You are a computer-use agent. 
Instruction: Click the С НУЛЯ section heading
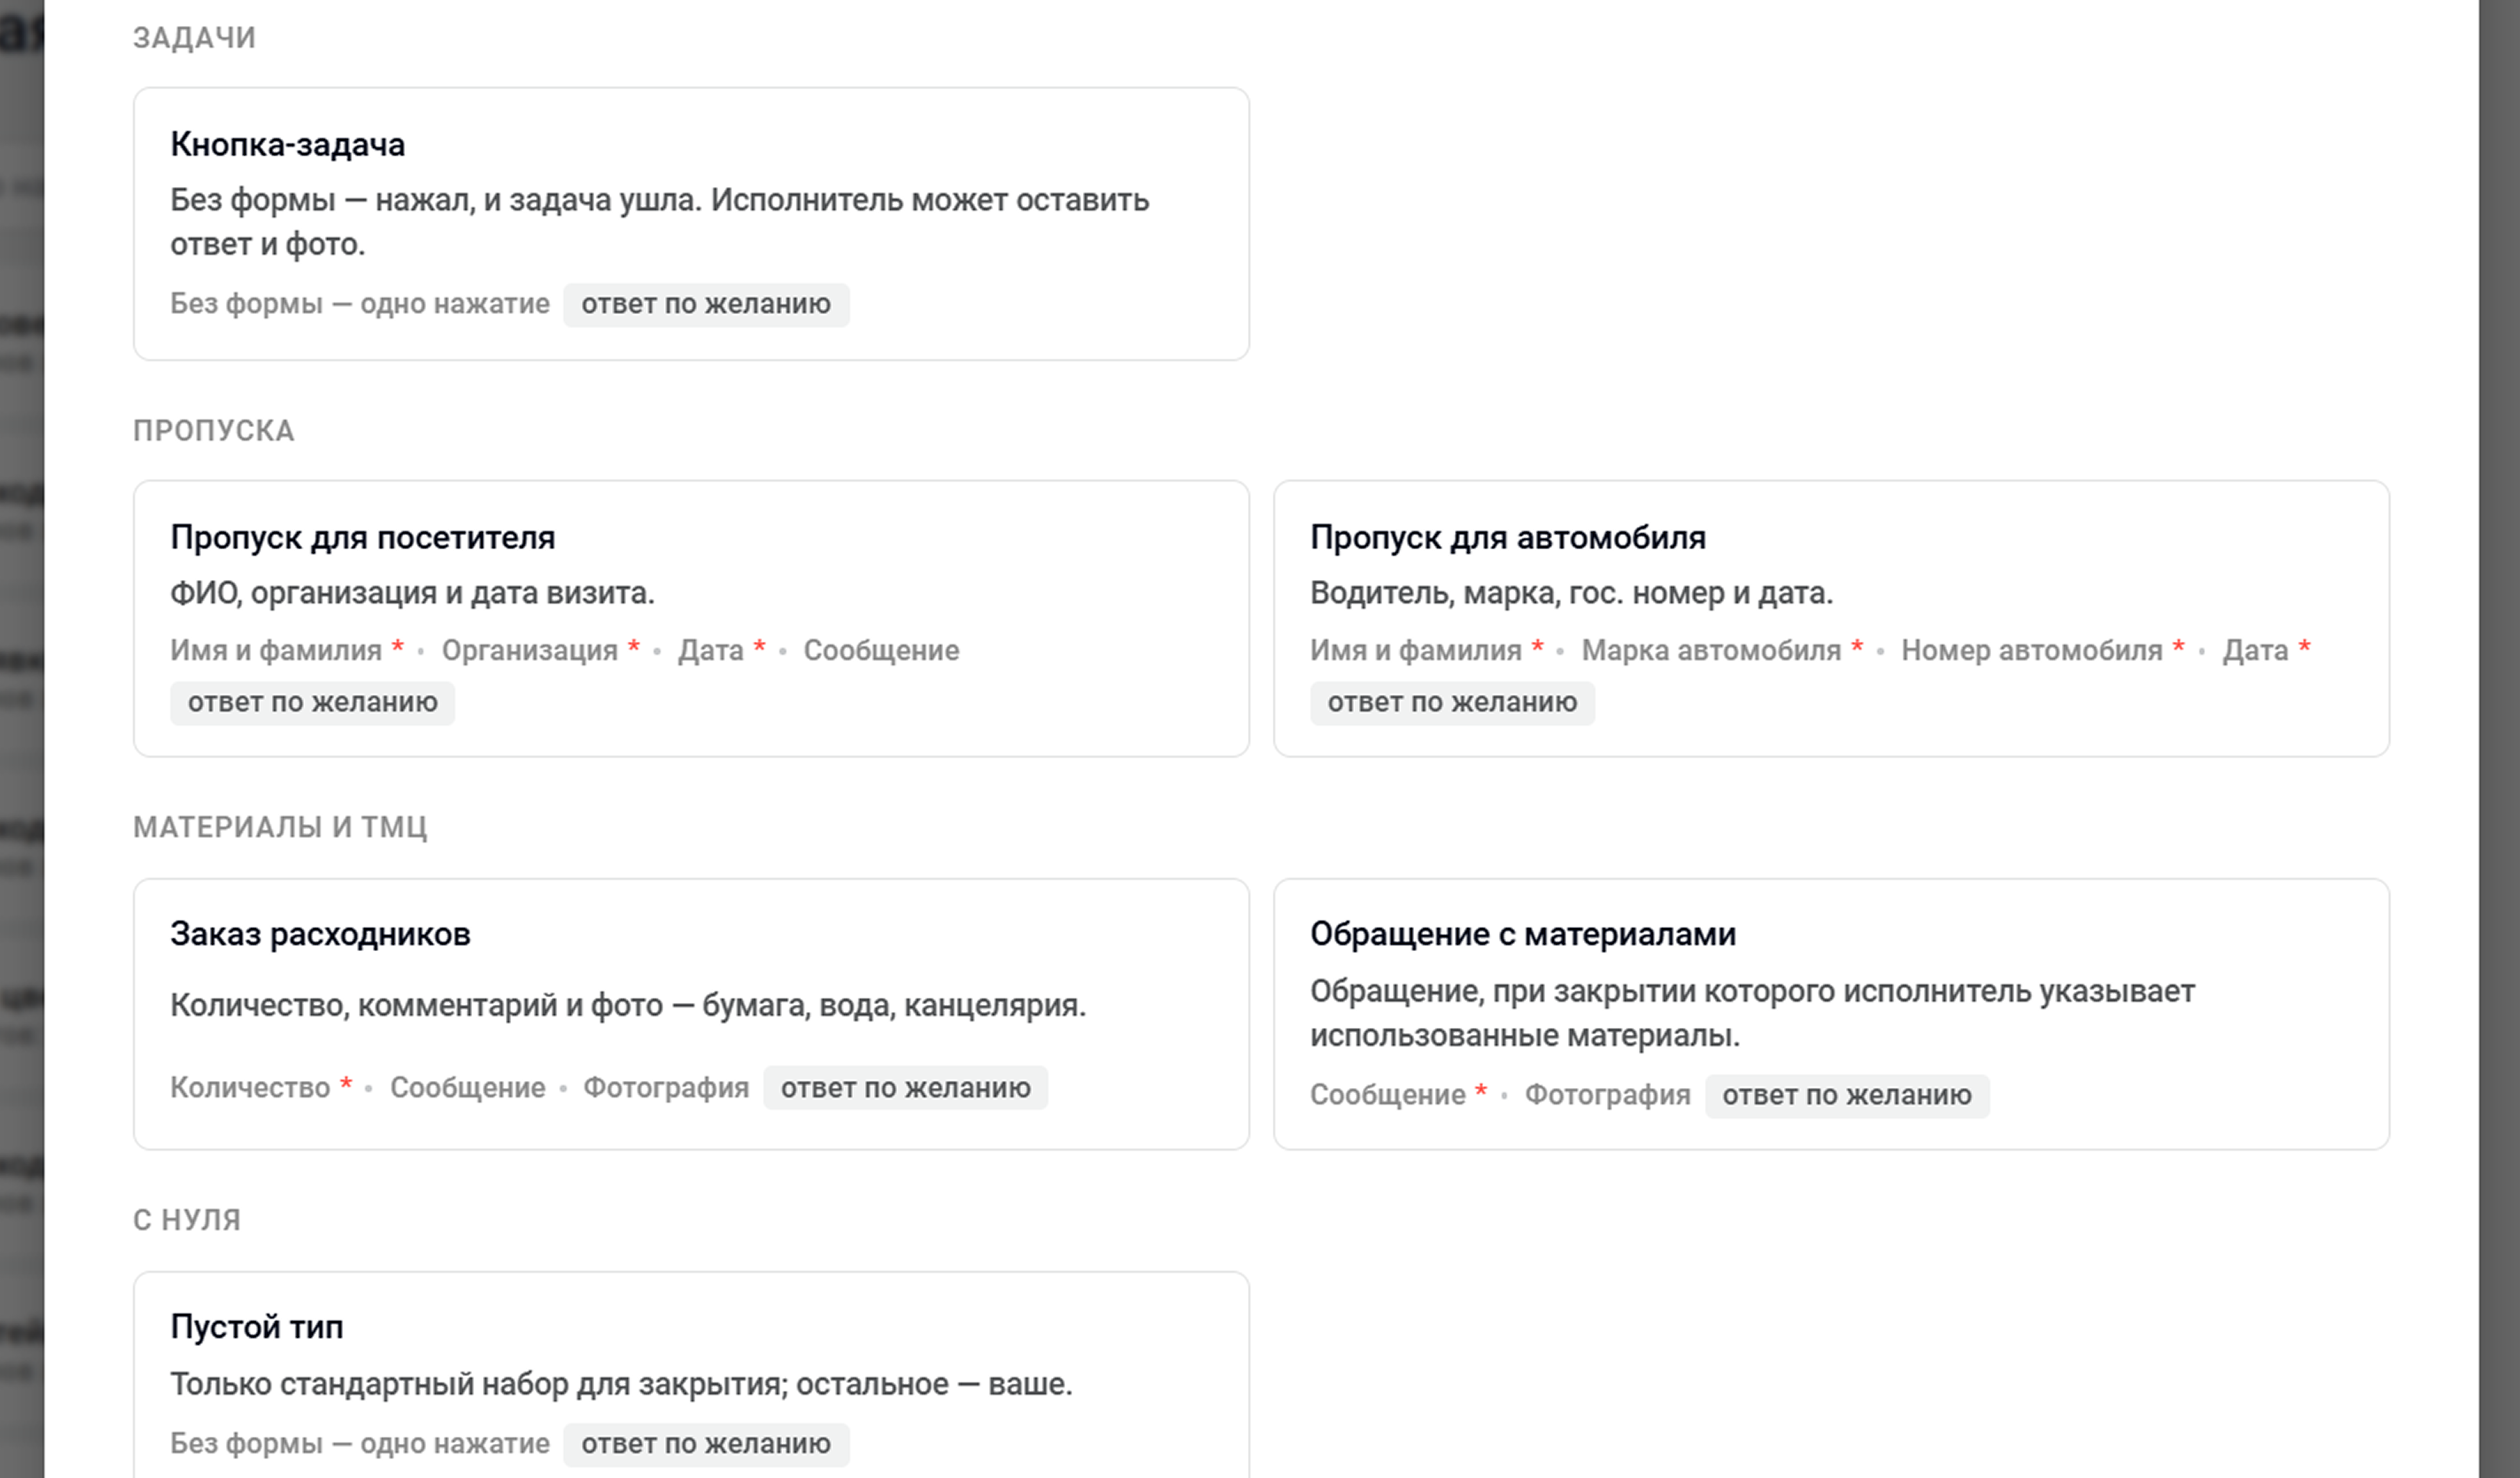coord(187,1220)
